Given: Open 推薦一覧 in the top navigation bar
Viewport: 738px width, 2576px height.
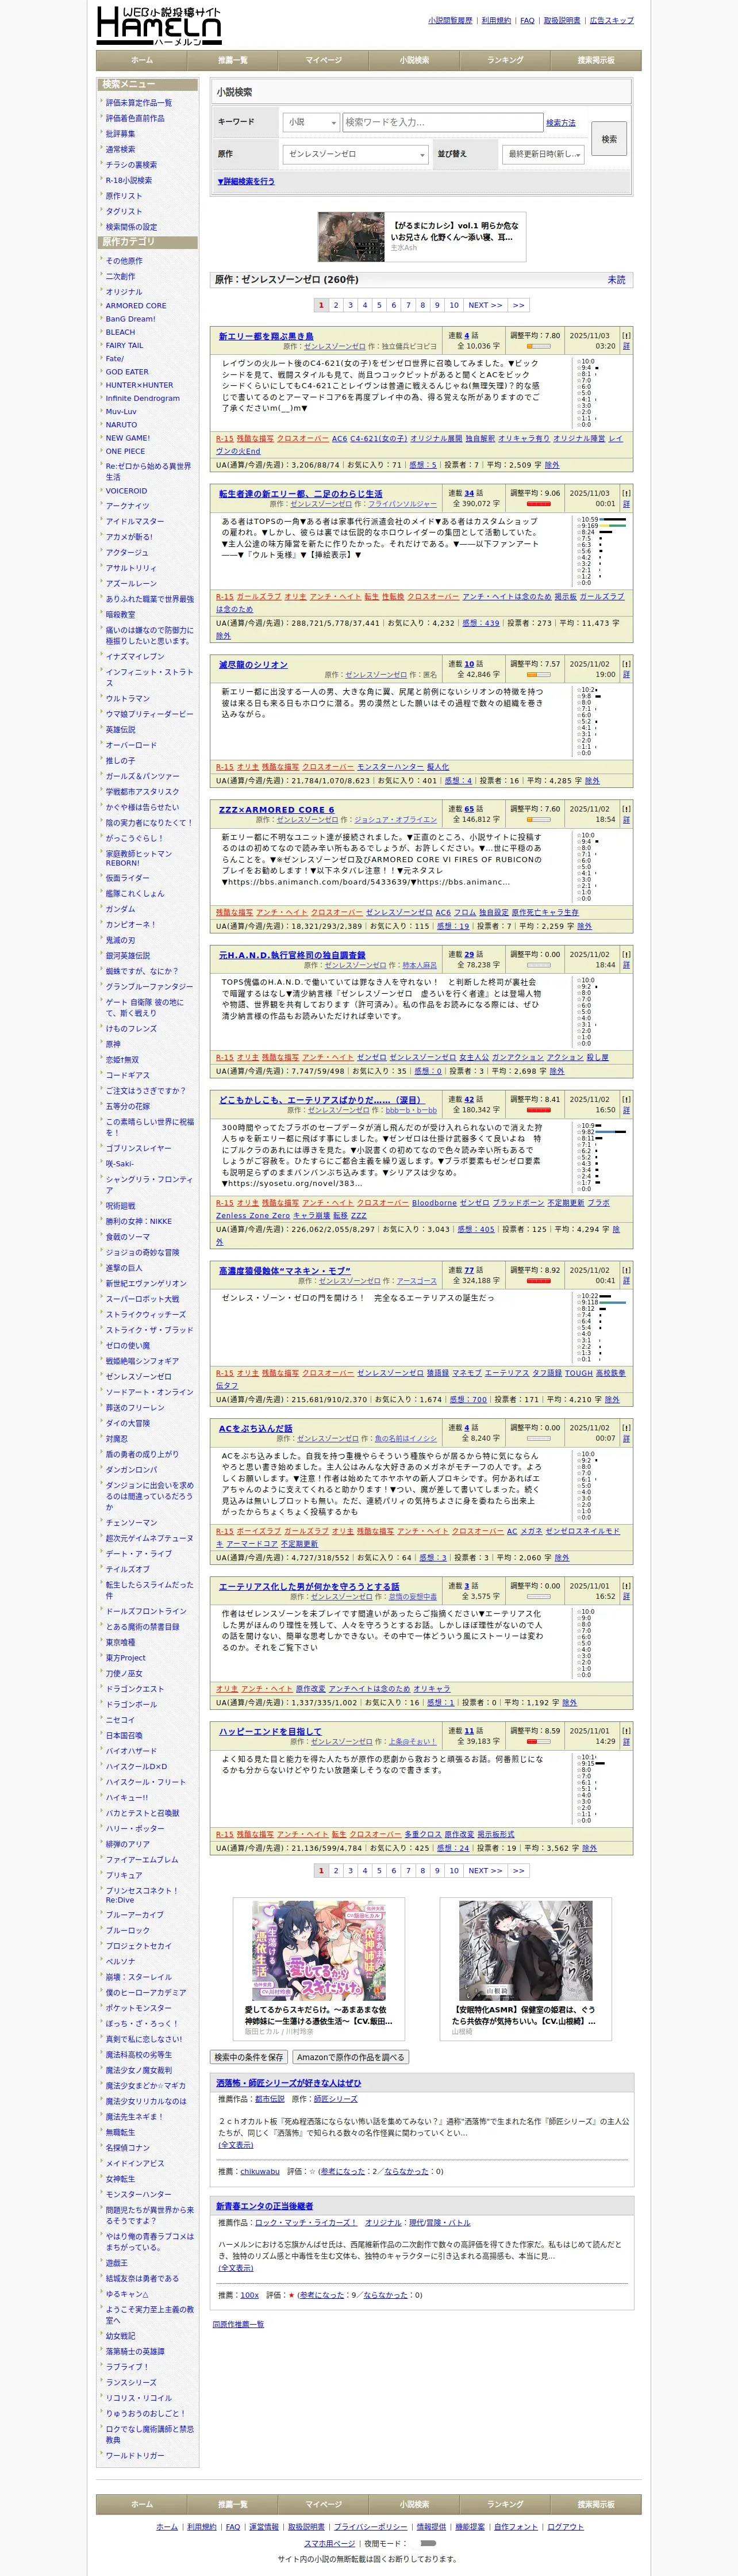Looking at the screenshot, I should (233, 60).
